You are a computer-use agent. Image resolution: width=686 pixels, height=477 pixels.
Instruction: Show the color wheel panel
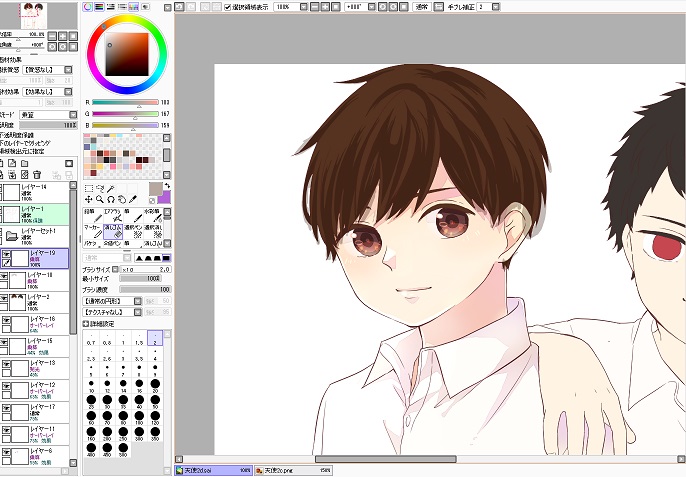[x=88, y=7]
